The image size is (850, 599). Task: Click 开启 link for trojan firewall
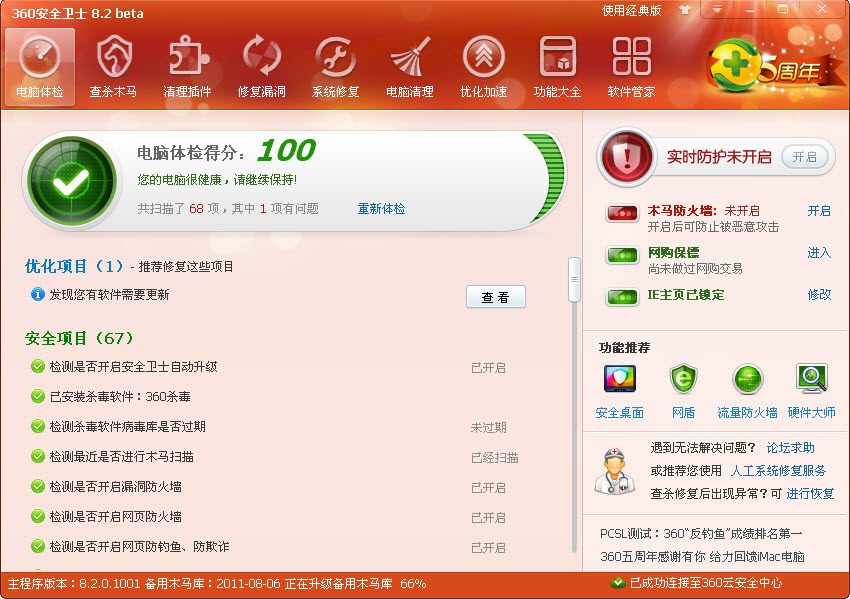819,211
